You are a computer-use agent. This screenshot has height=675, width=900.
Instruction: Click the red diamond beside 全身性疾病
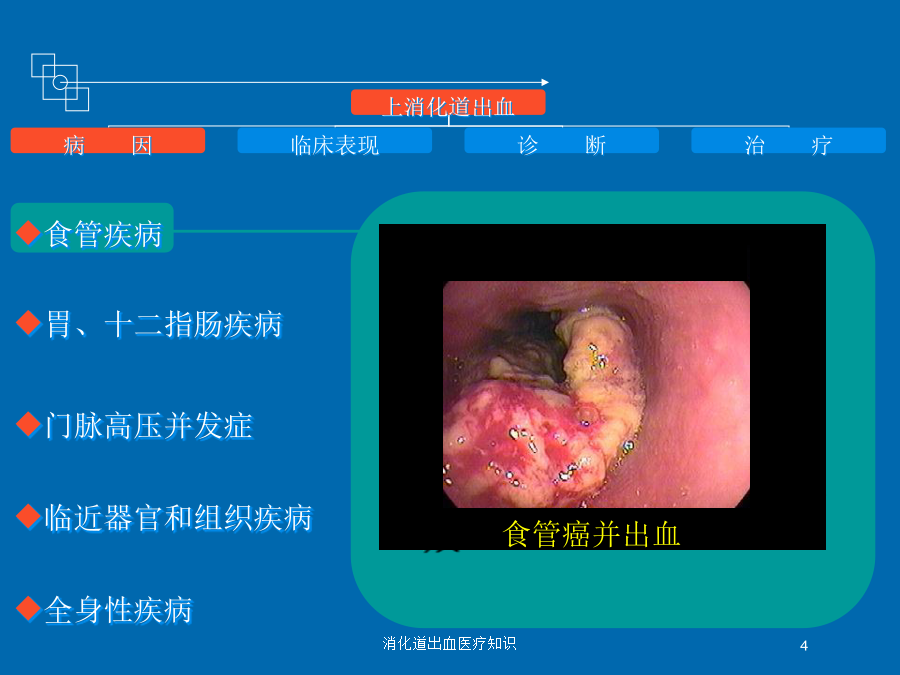(28, 608)
